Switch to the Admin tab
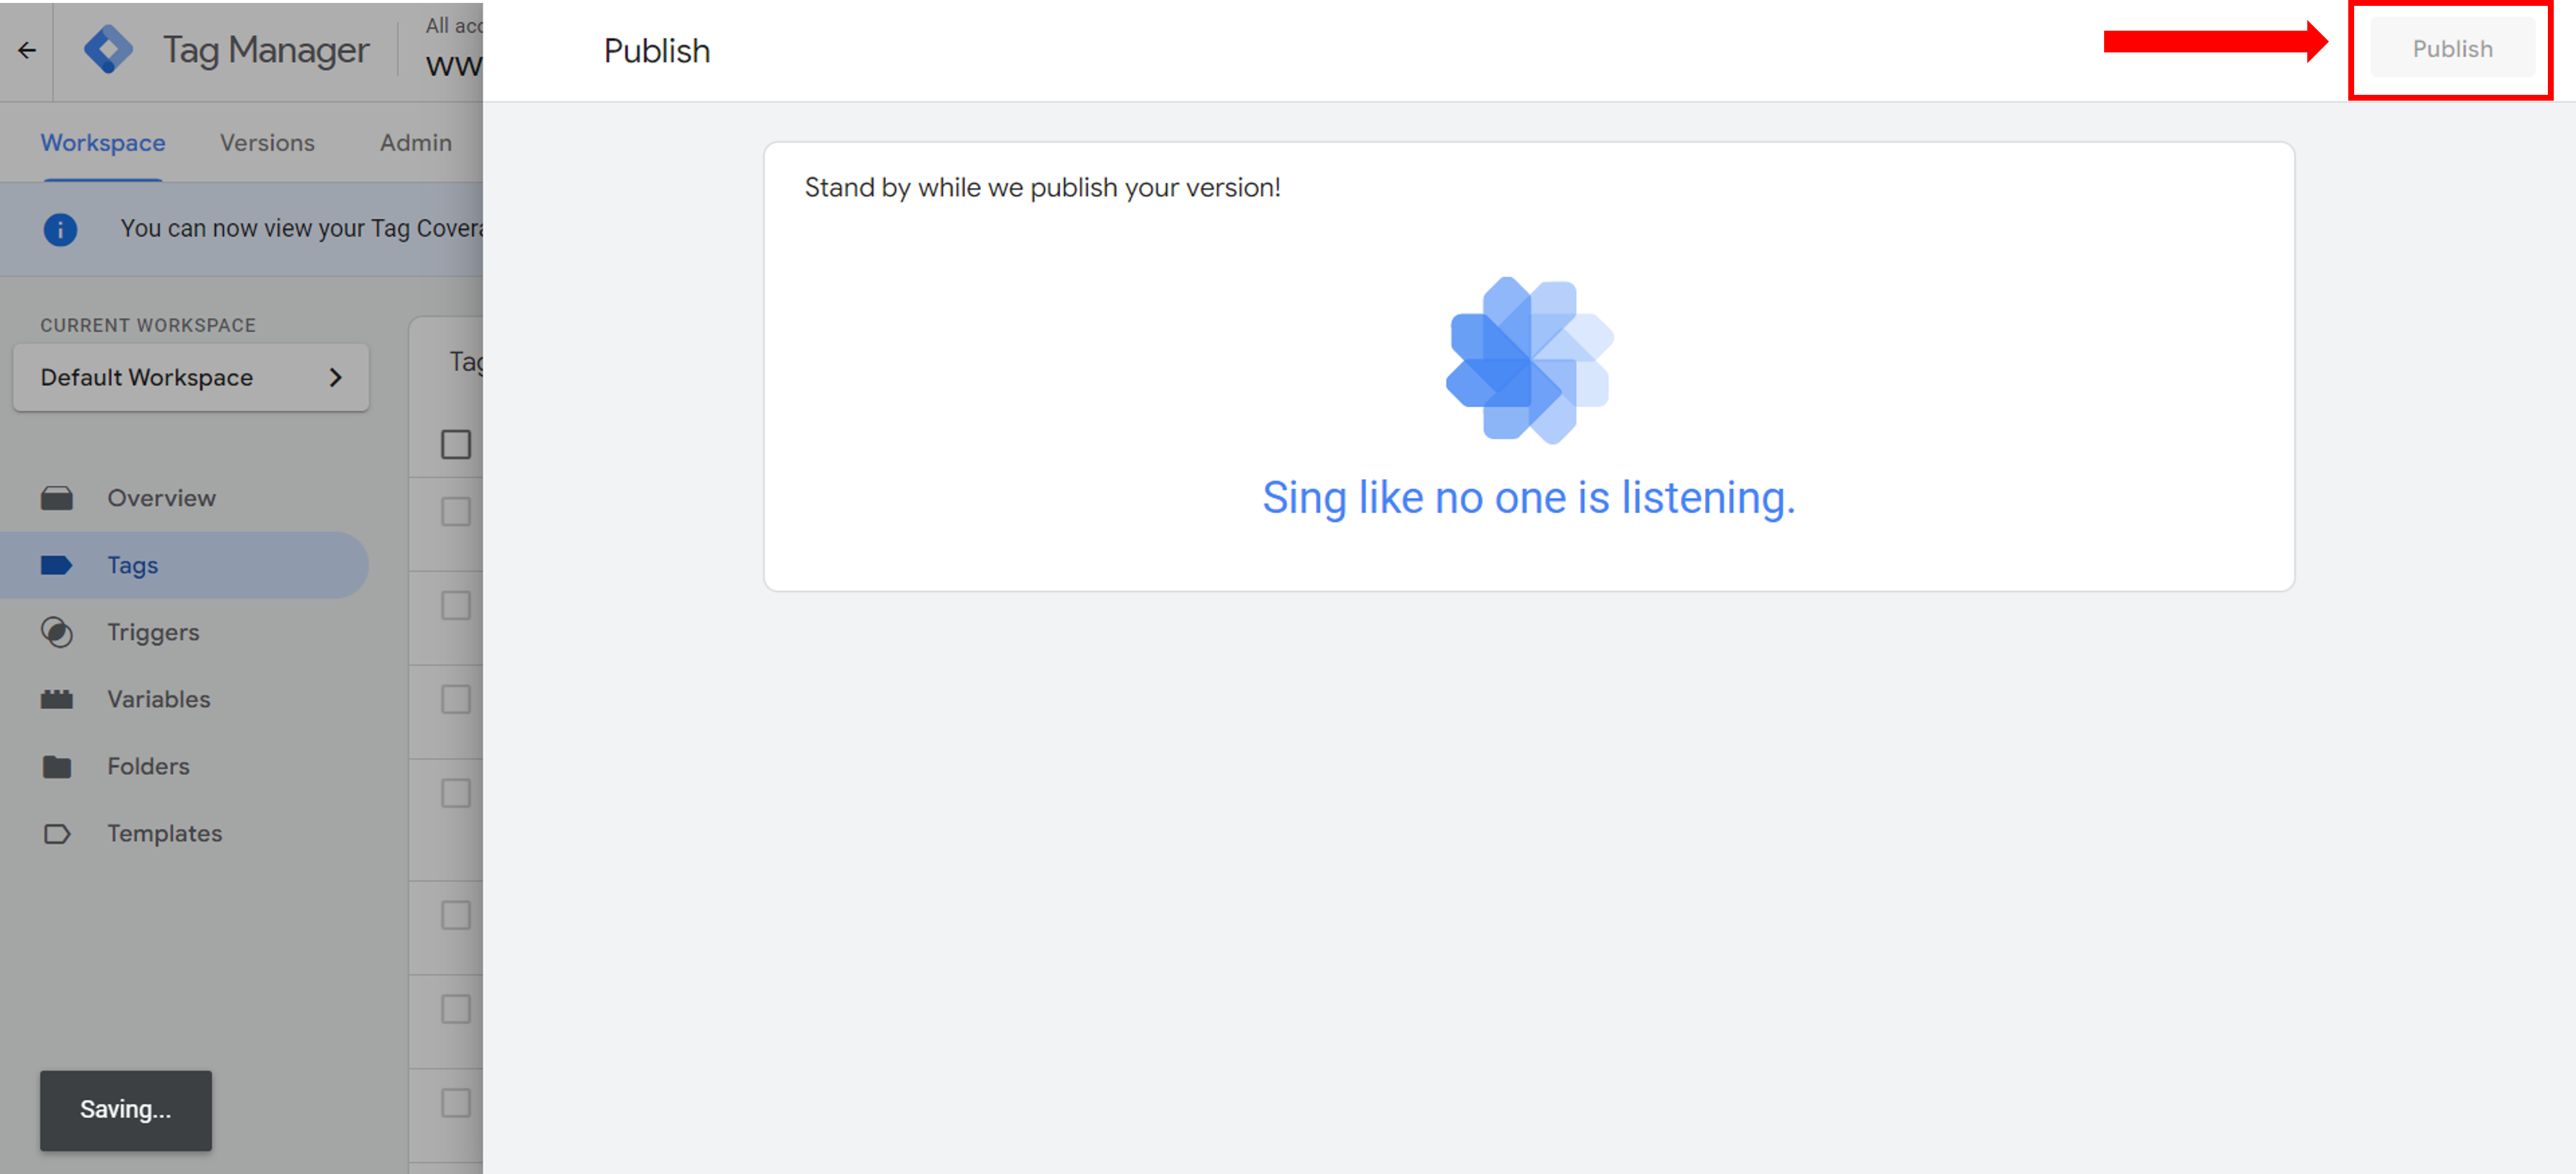This screenshot has height=1174, width=2576. (x=416, y=143)
